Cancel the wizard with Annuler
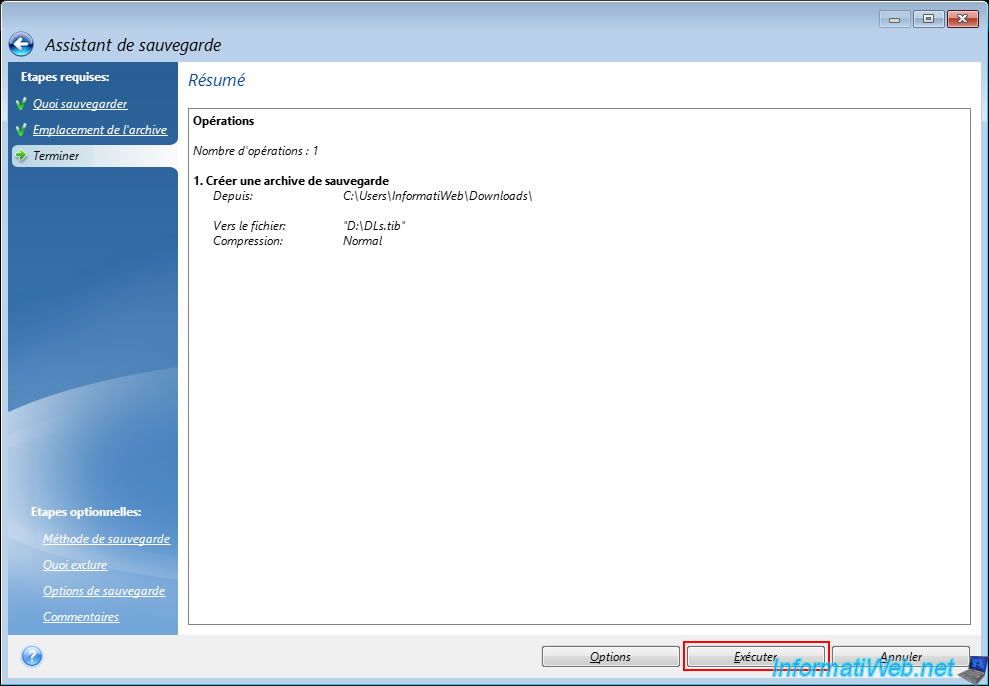Viewport: 989px width, 686px height. point(900,657)
